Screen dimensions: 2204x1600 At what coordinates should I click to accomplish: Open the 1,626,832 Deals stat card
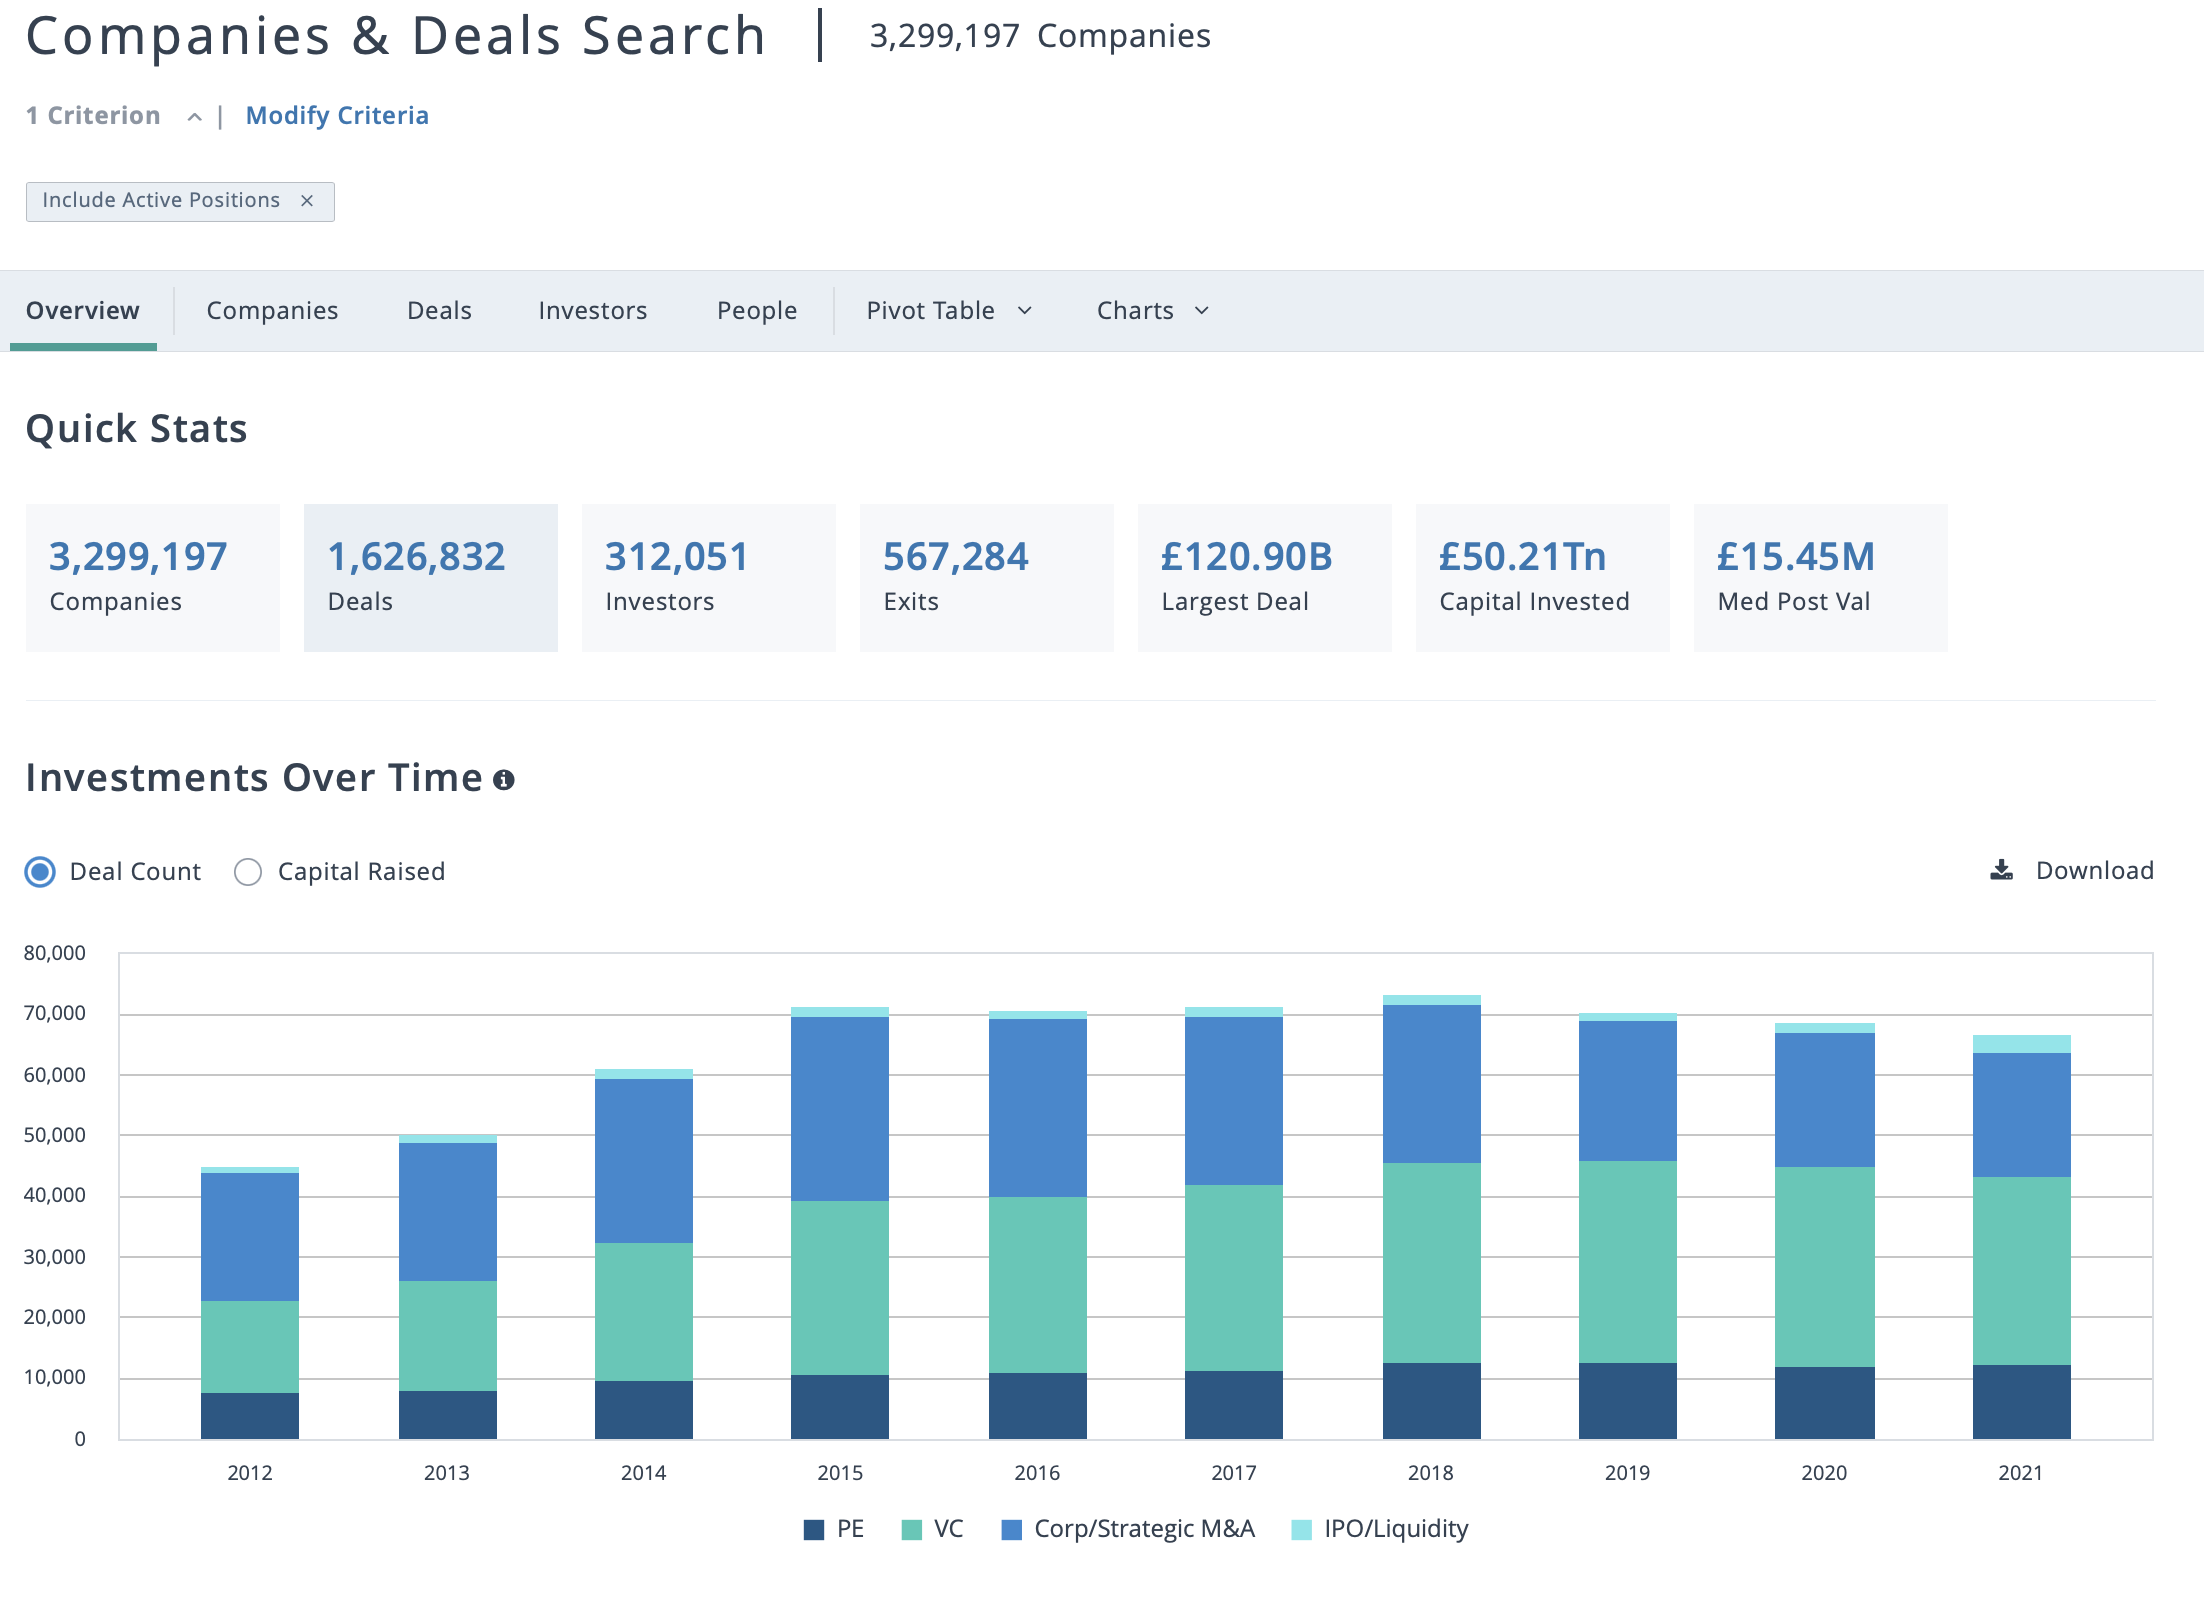[x=431, y=578]
